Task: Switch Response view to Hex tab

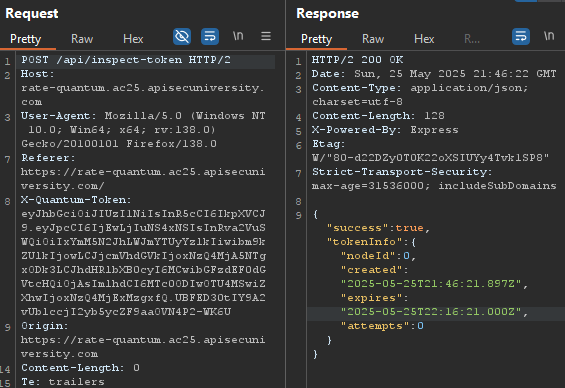Action: point(424,39)
